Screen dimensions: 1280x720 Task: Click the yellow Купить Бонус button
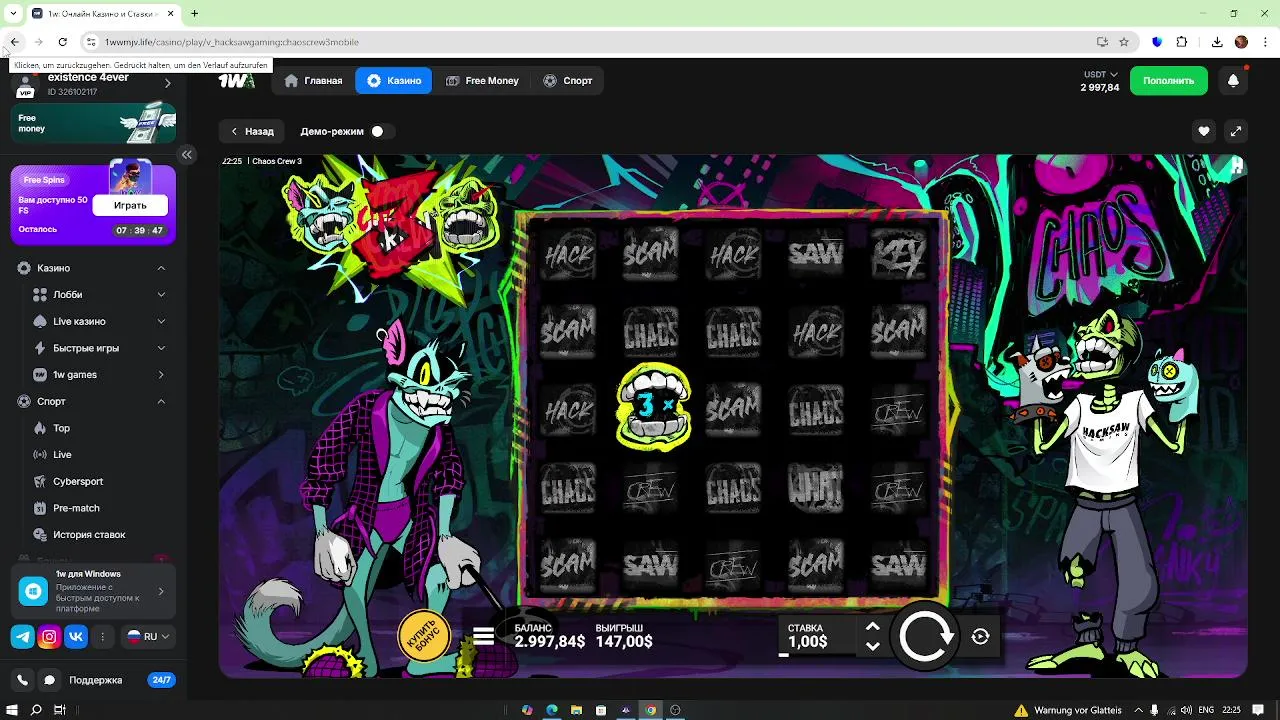click(423, 635)
